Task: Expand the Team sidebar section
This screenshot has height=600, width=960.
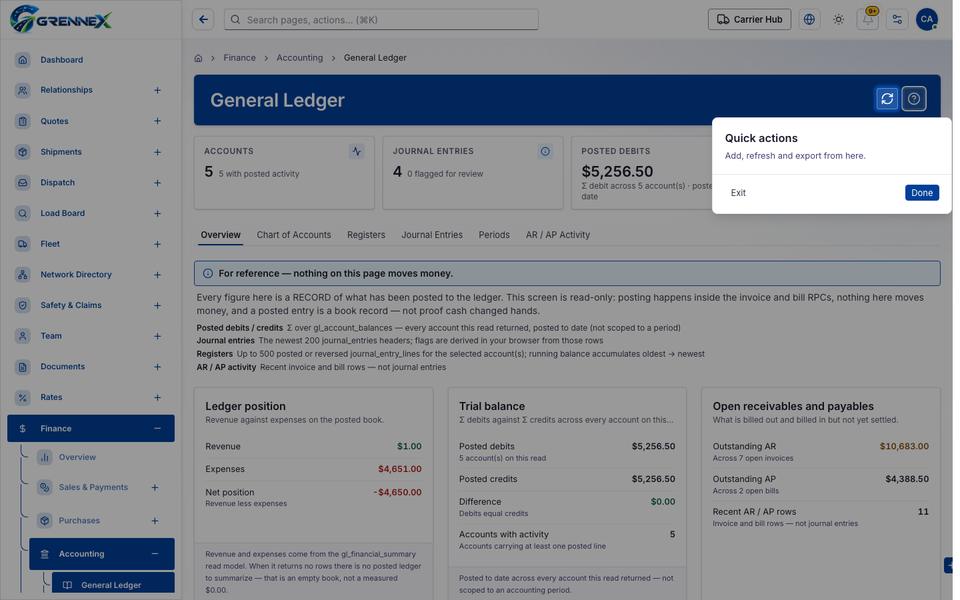Action: [x=157, y=336]
